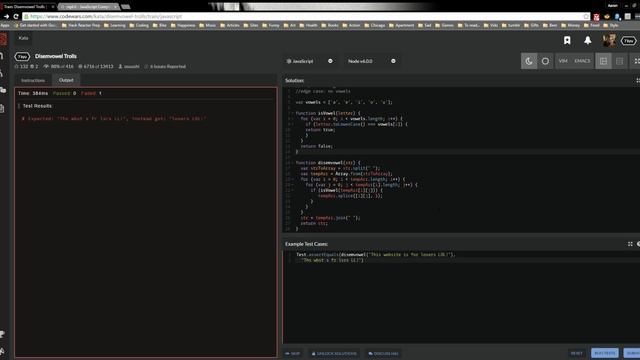Open the Music bookmark folder

pos(207,25)
